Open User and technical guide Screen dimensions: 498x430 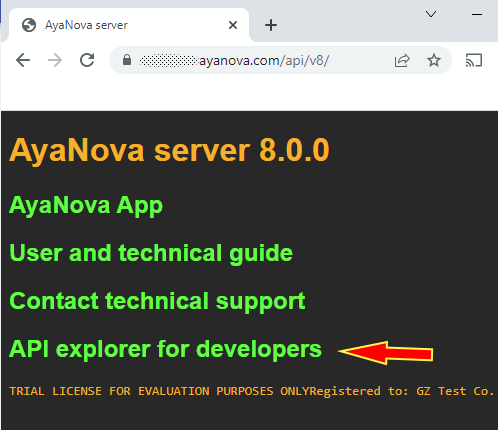[151, 253]
